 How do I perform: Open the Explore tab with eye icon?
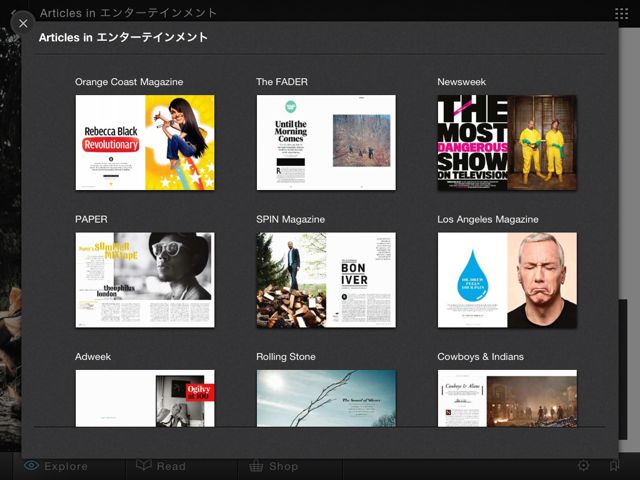pyautogui.click(x=56, y=466)
